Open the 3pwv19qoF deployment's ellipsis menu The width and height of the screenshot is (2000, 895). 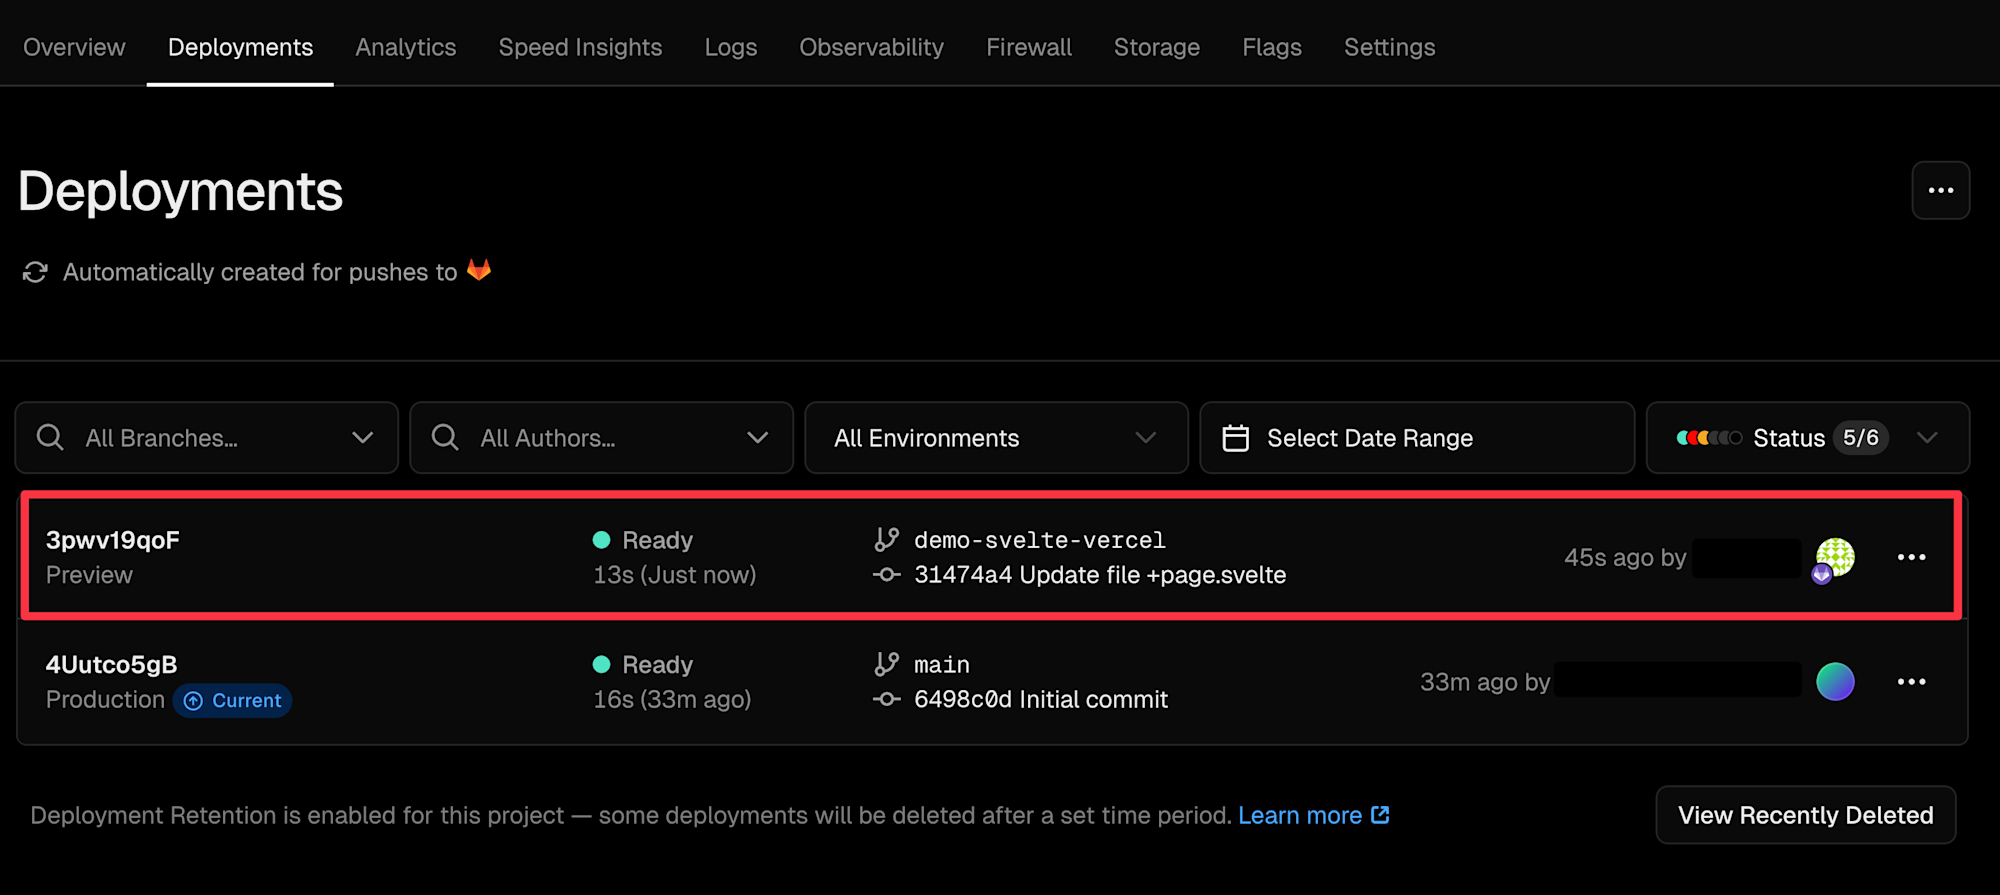(x=1911, y=557)
